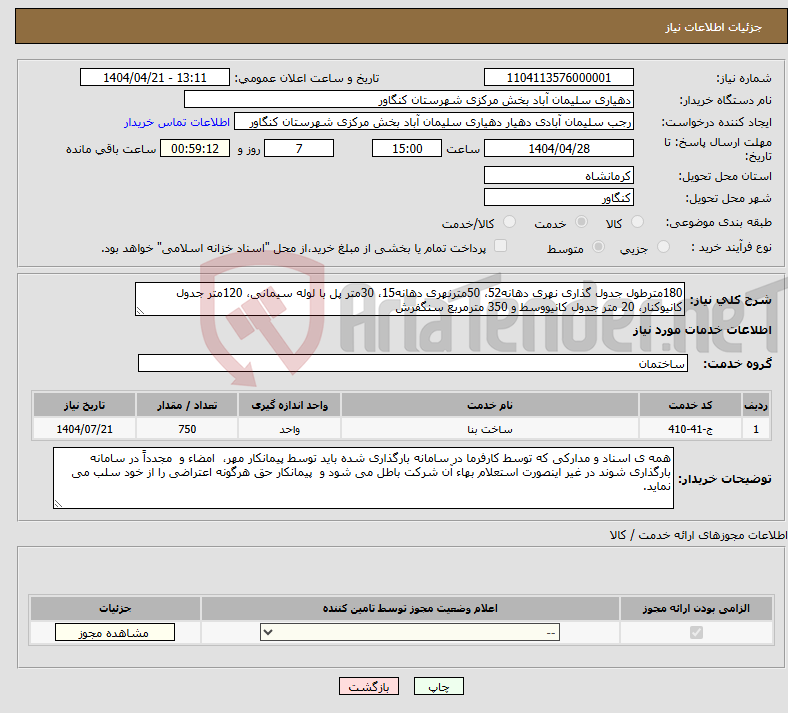
Task: Click the نام دستگاه خریدار field
Action: (409, 99)
